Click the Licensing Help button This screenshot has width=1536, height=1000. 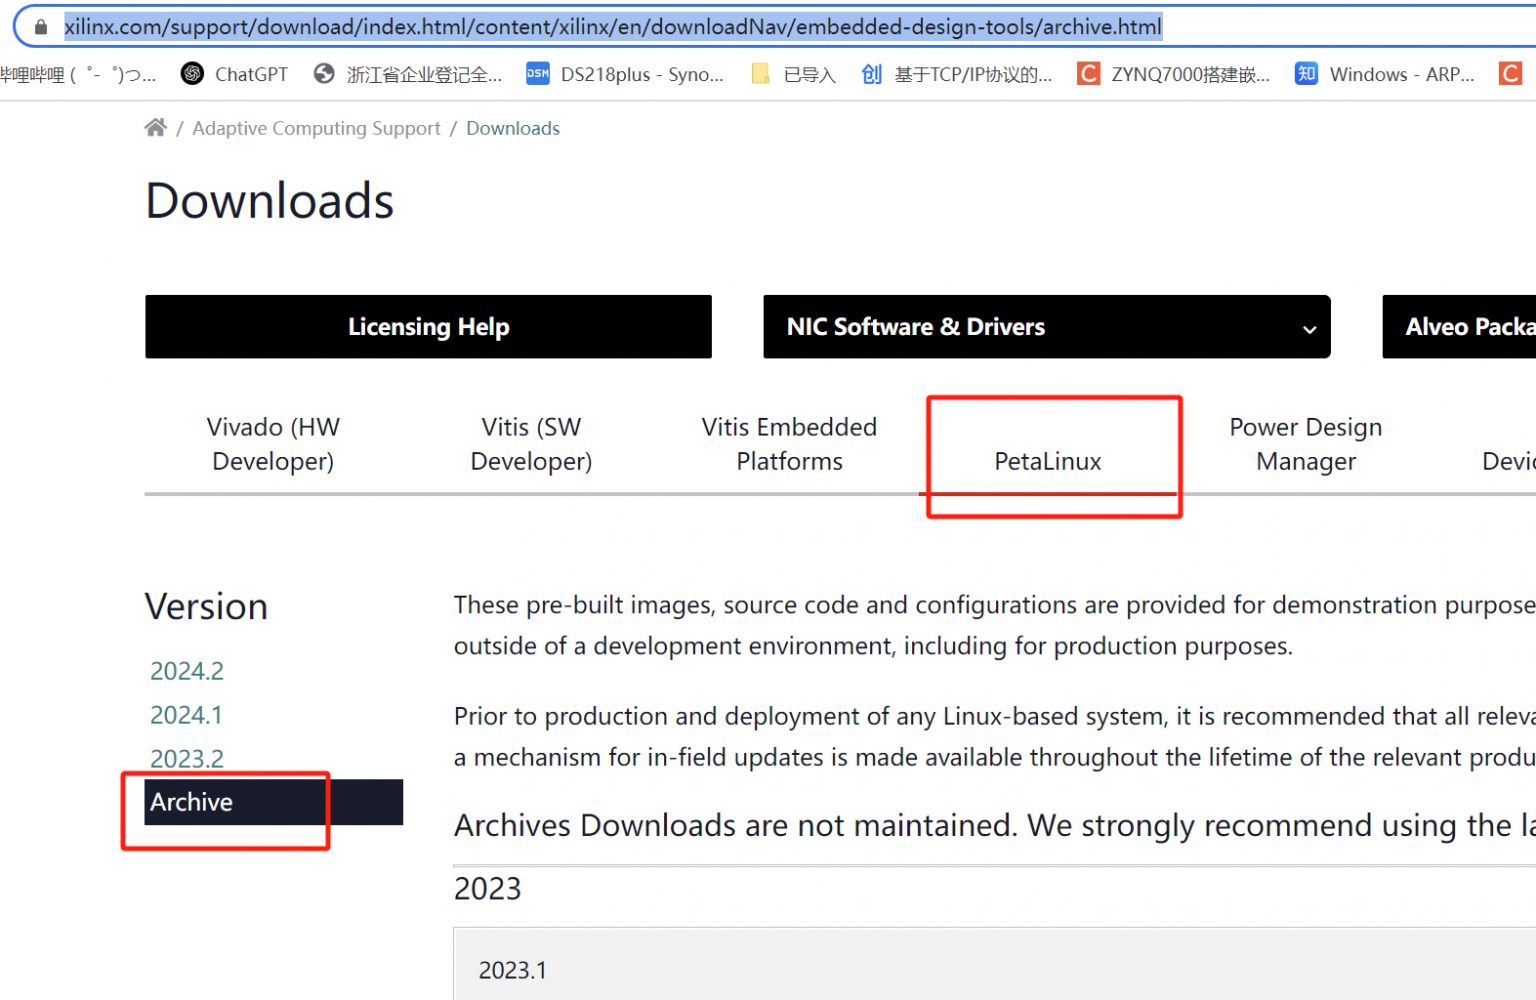[x=428, y=327]
